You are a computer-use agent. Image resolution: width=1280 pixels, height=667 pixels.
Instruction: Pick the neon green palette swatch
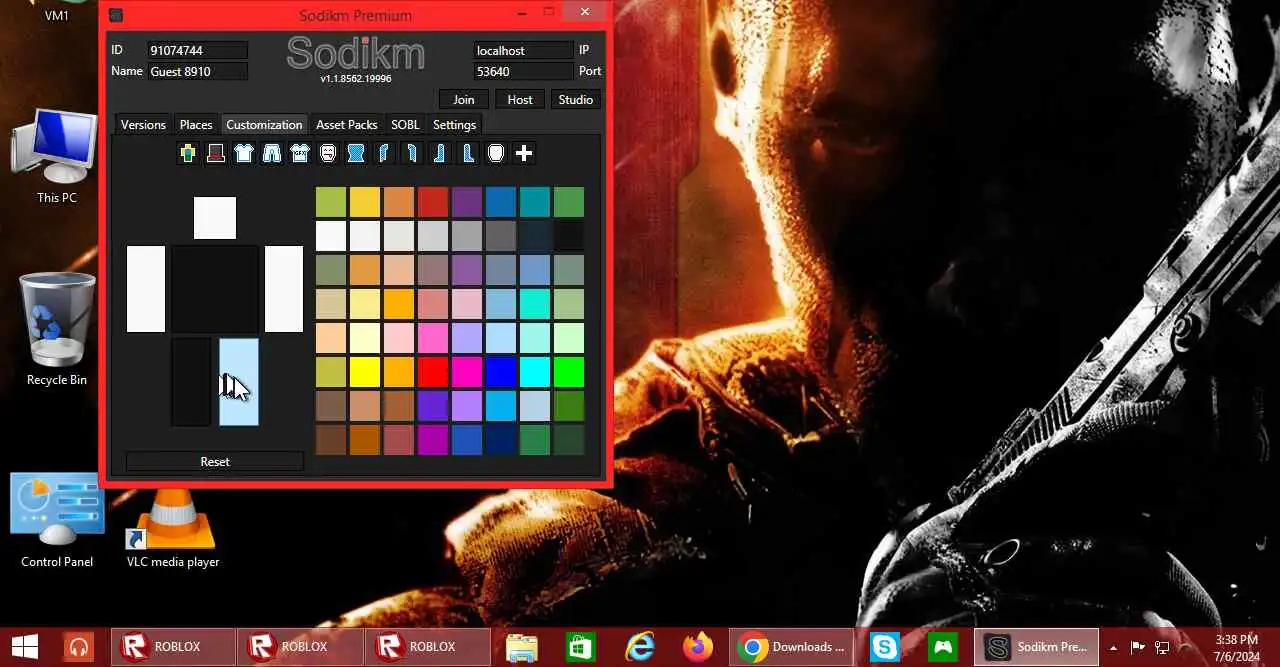pyautogui.click(x=569, y=372)
